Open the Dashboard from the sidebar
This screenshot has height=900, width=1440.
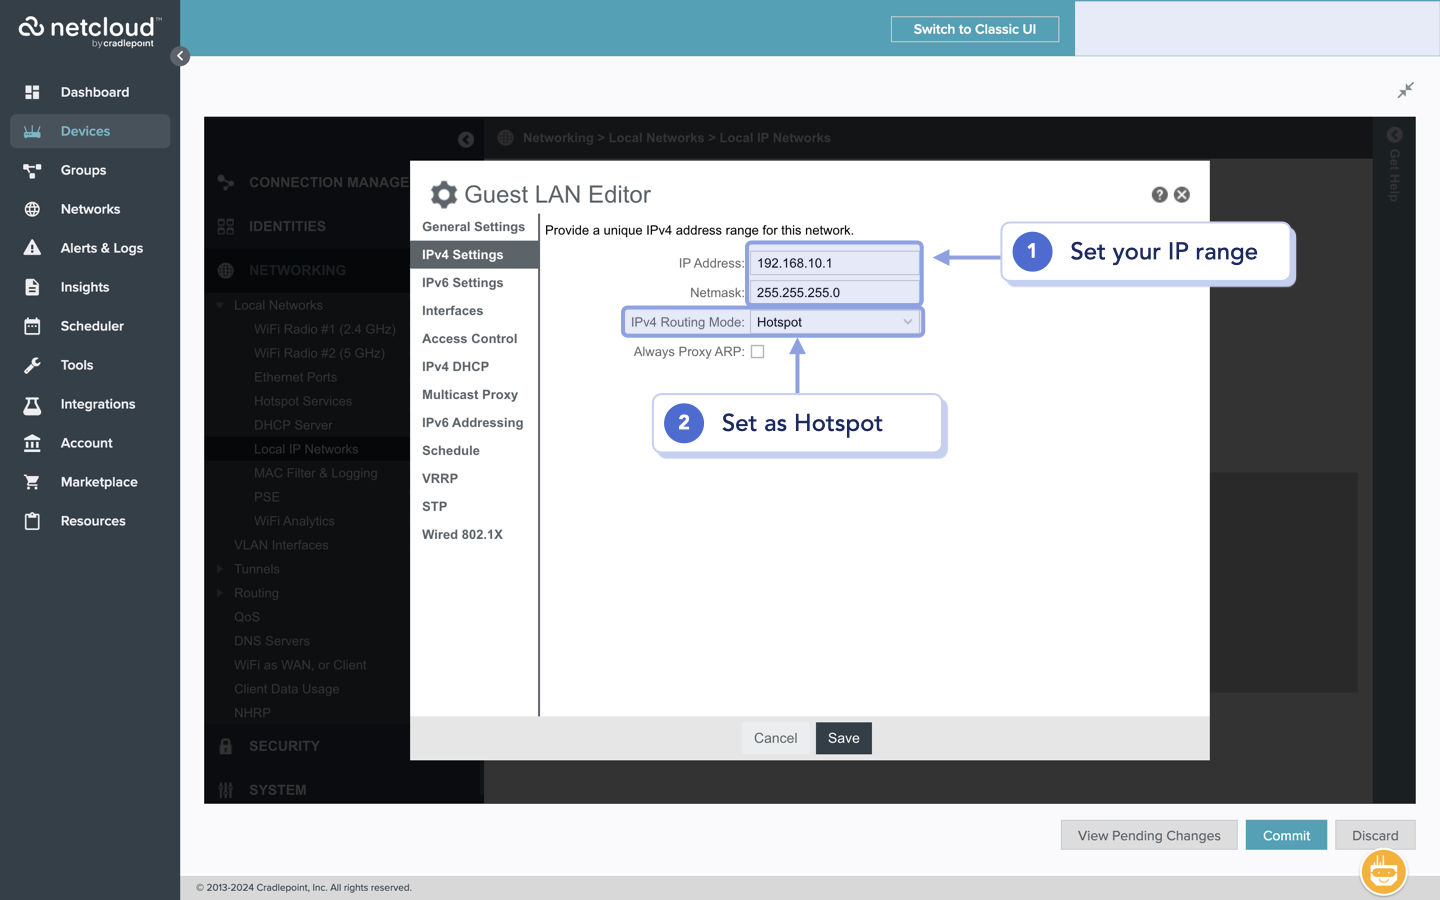click(x=95, y=92)
